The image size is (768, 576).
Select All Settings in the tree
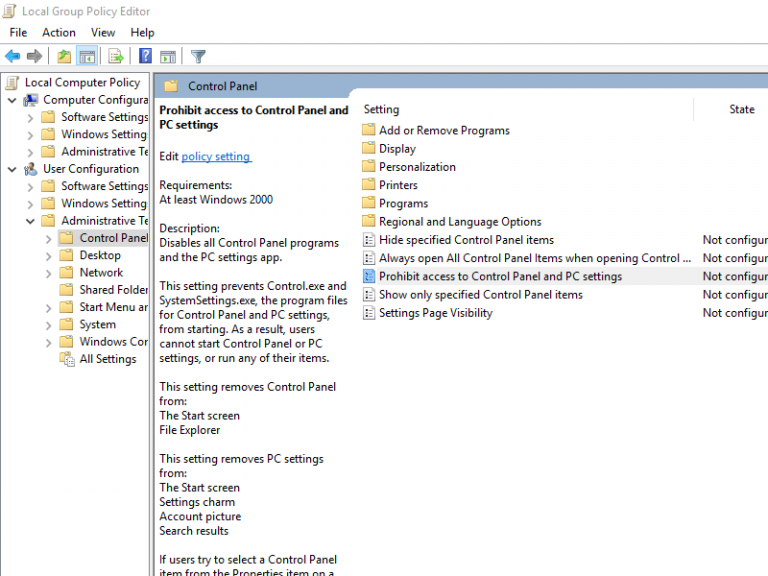click(x=108, y=359)
